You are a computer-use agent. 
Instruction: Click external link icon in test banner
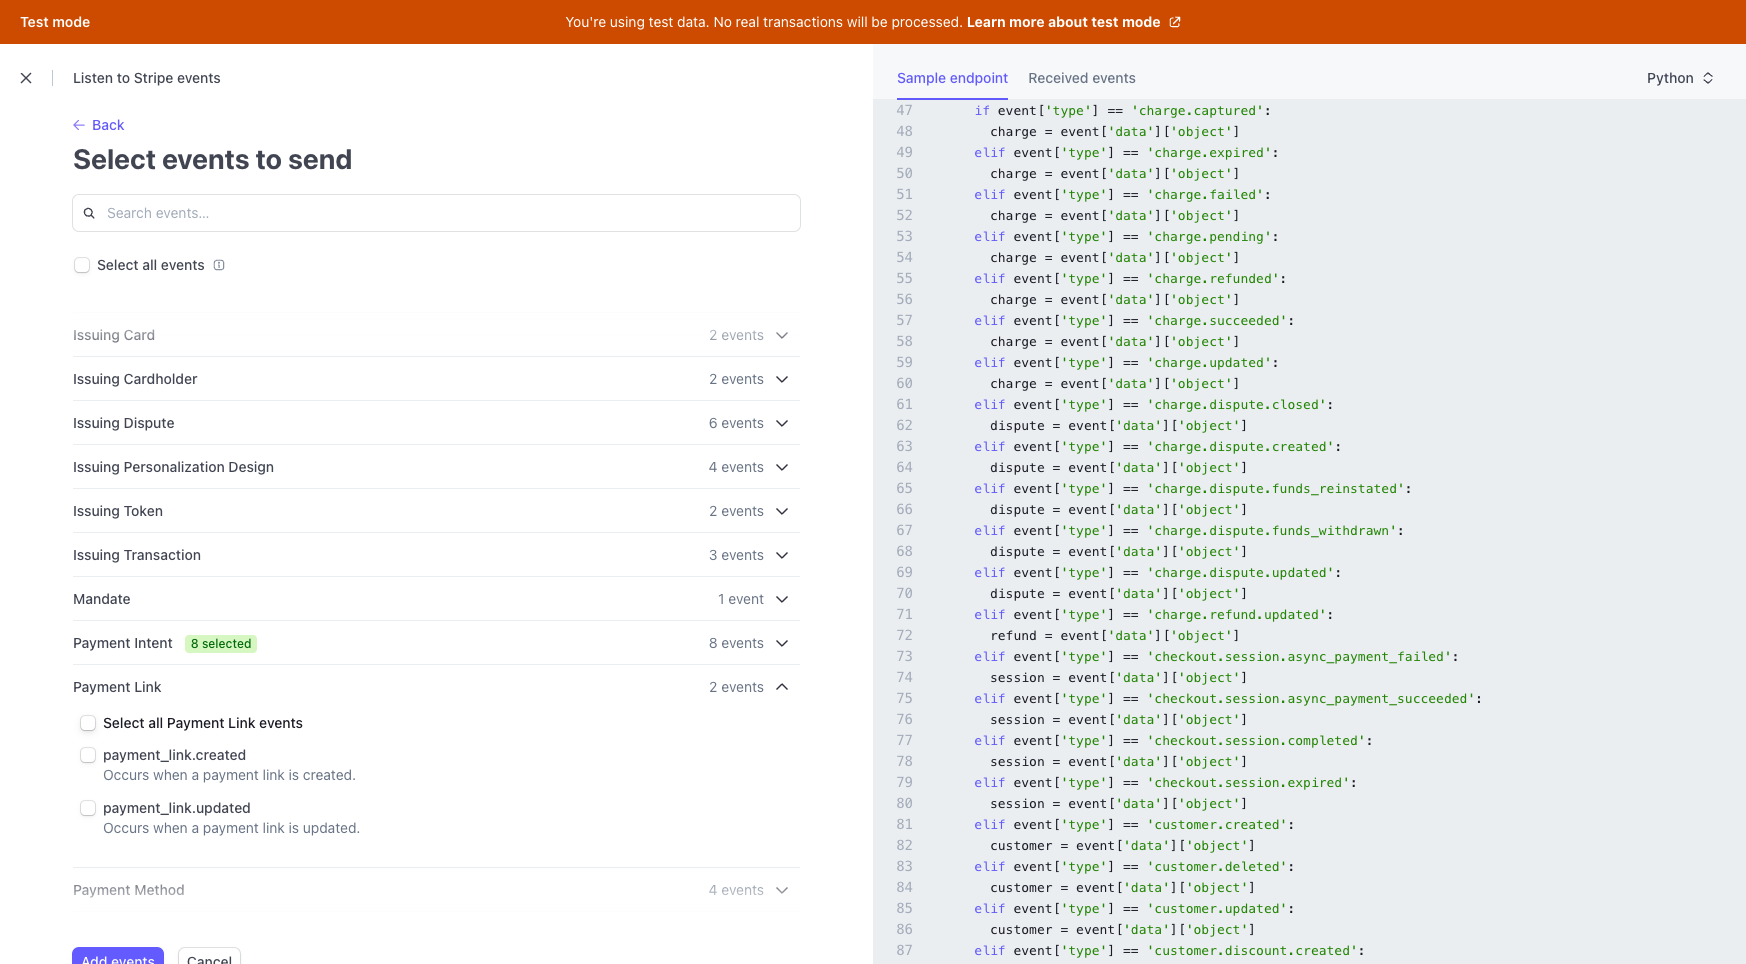click(1175, 22)
